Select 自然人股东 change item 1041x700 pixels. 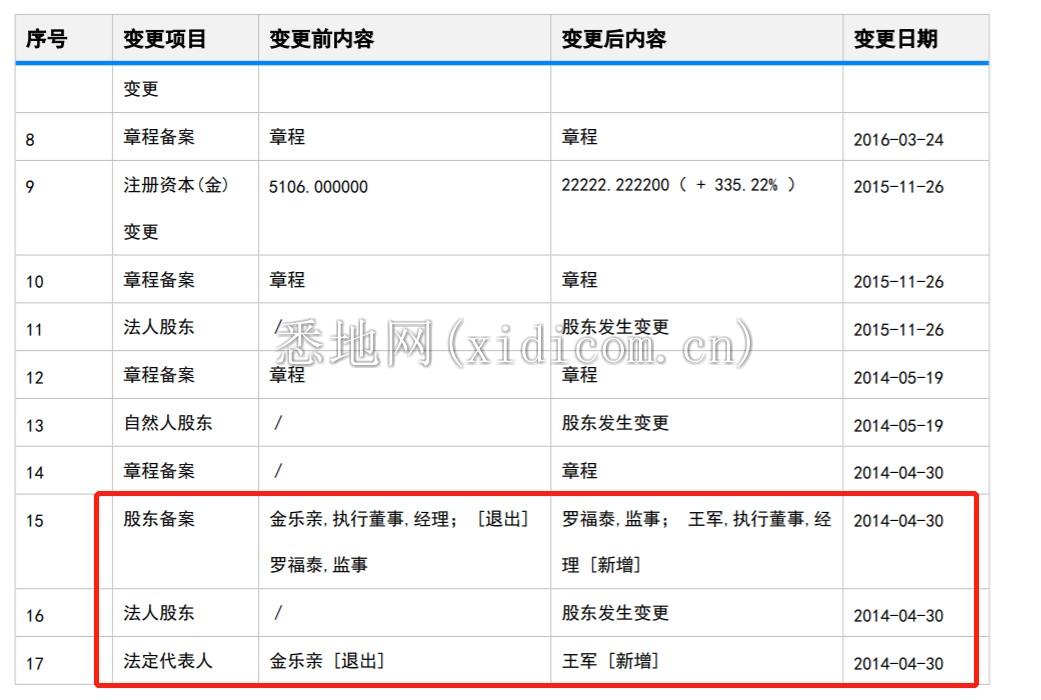[x=168, y=422]
